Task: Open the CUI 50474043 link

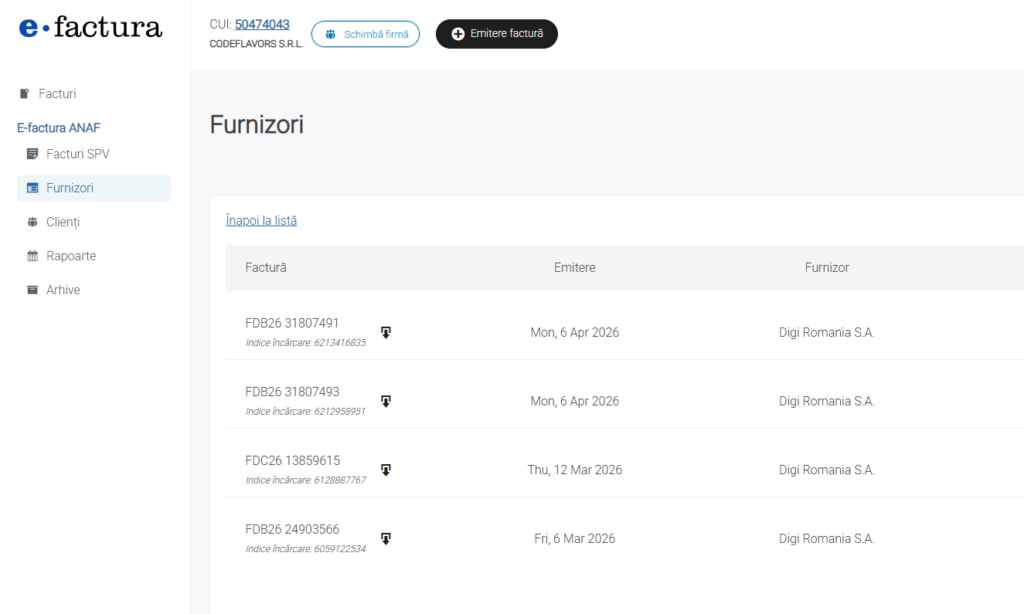Action: pyautogui.click(x=262, y=24)
